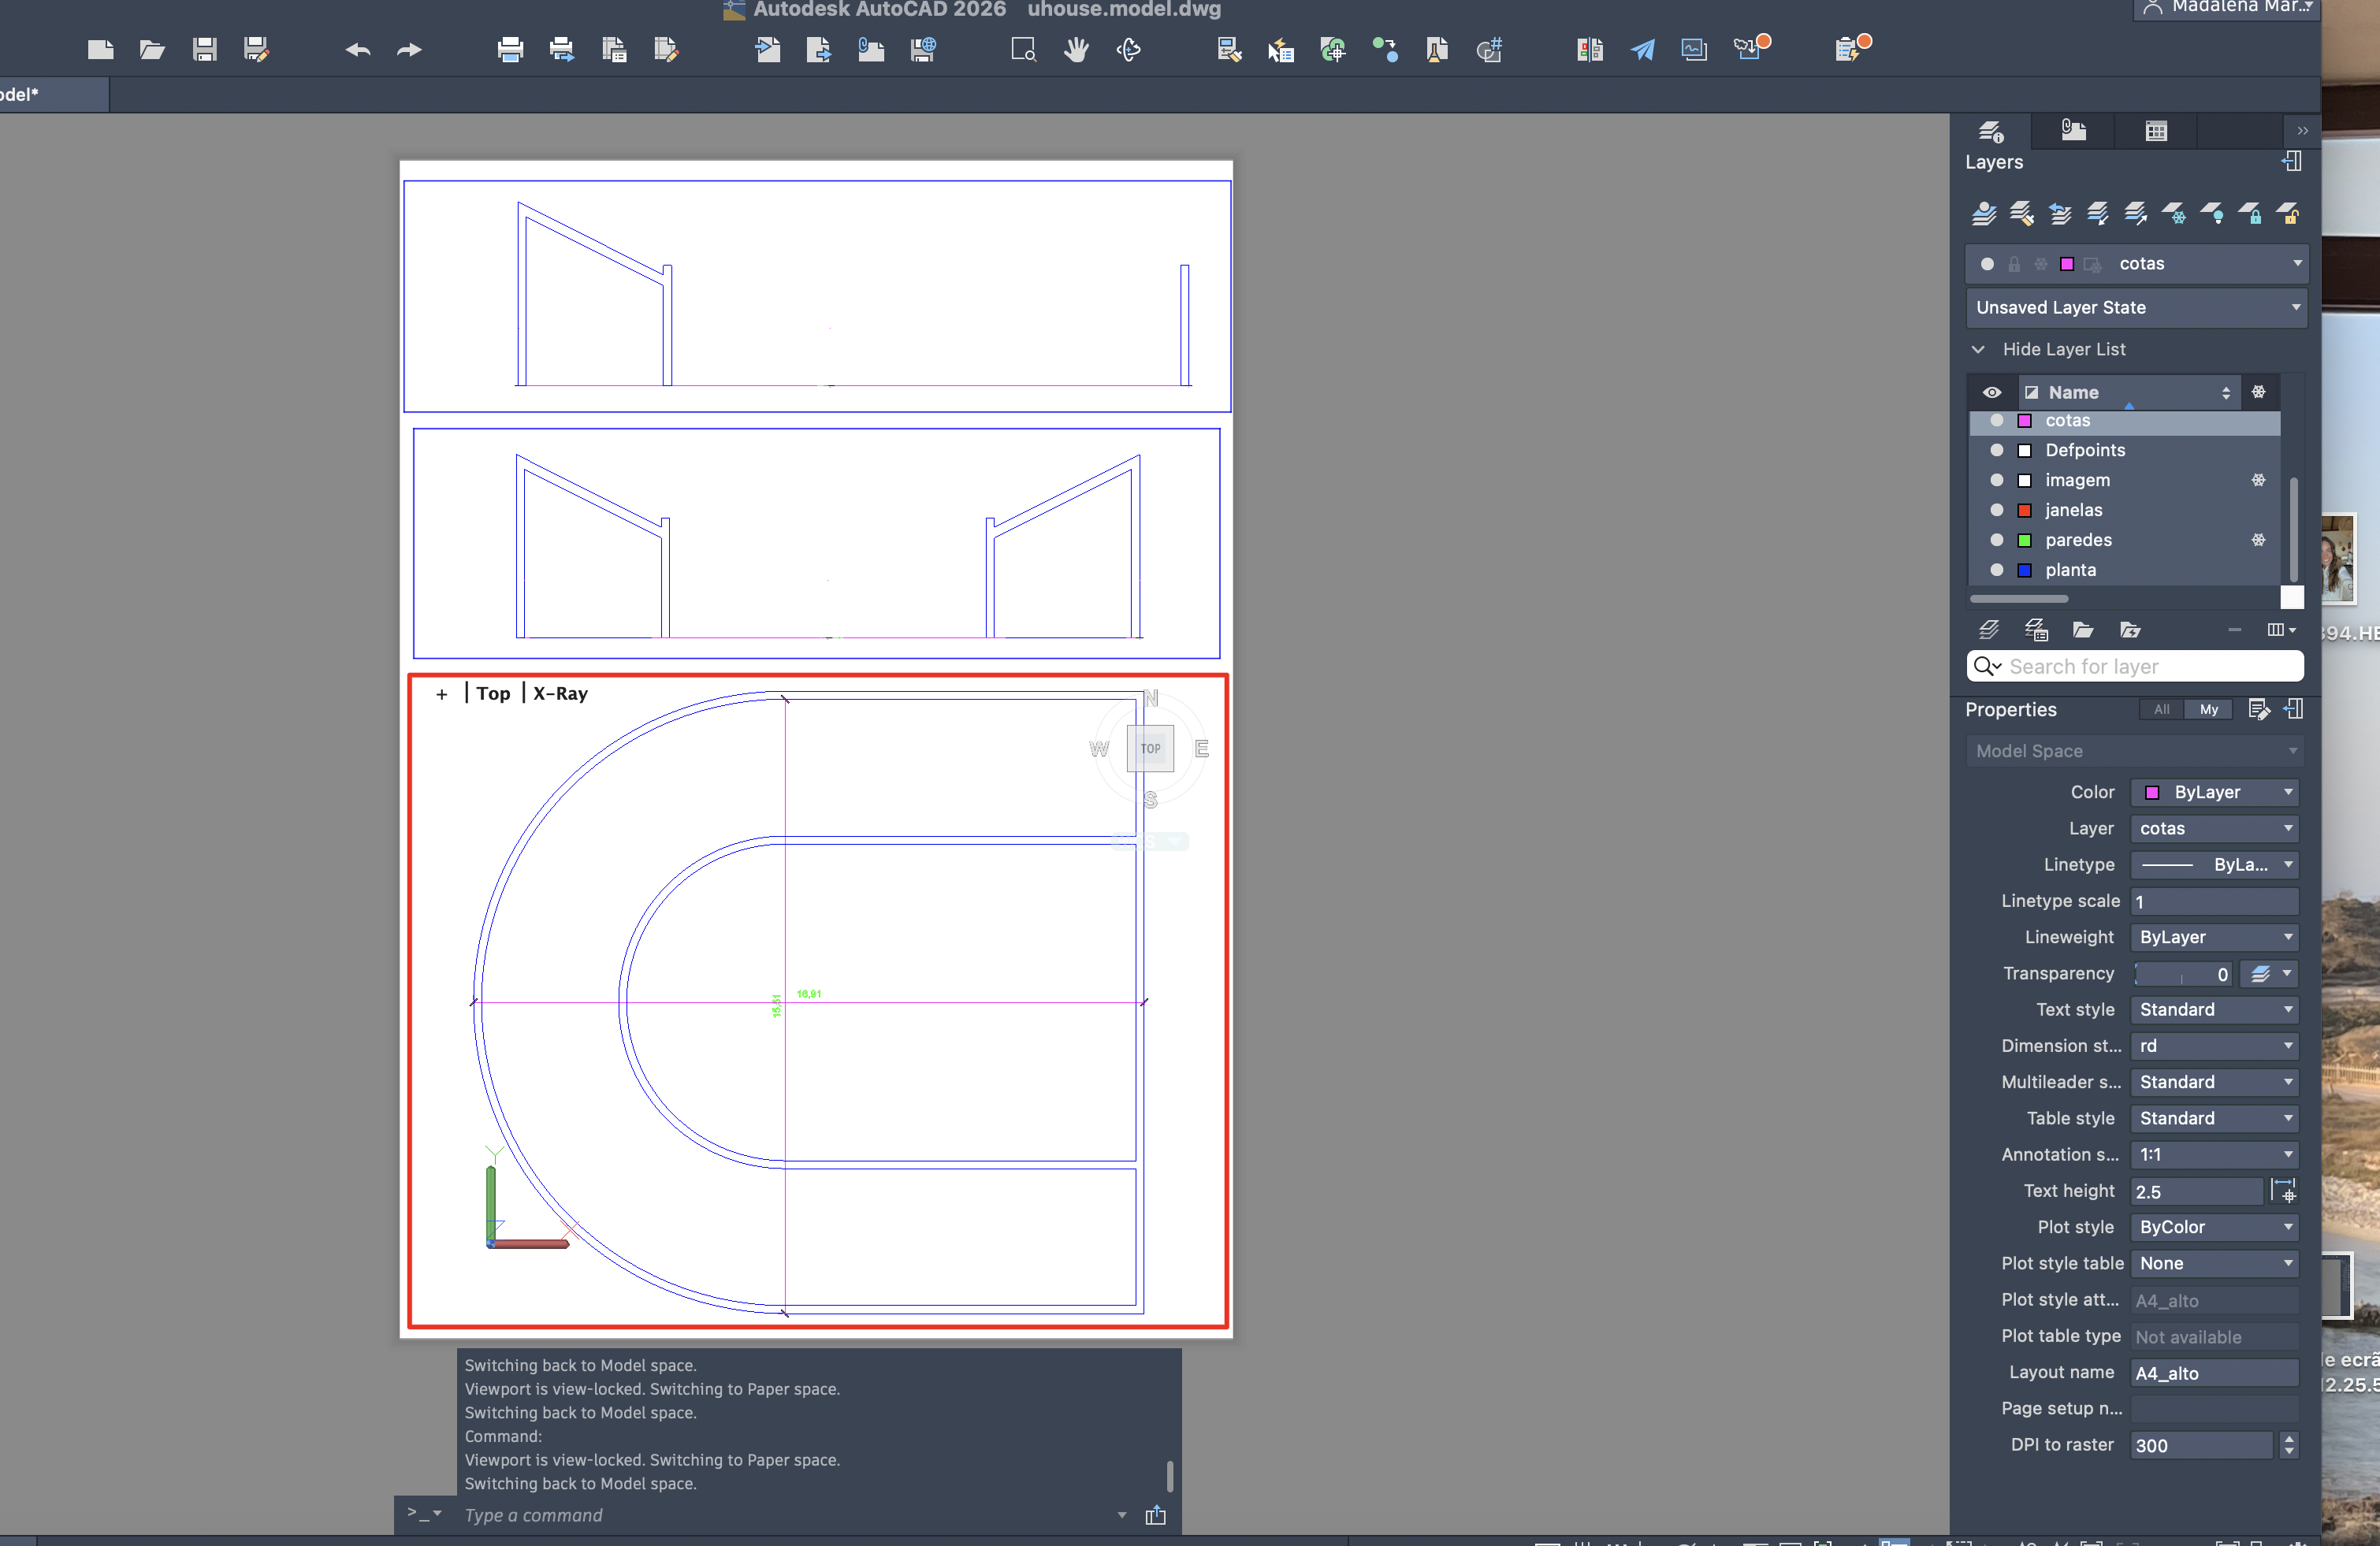Viewport: 2380px width, 1546px height.
Task: Collapse the Hide Layer List chevron
Action: pos(1978,349)
